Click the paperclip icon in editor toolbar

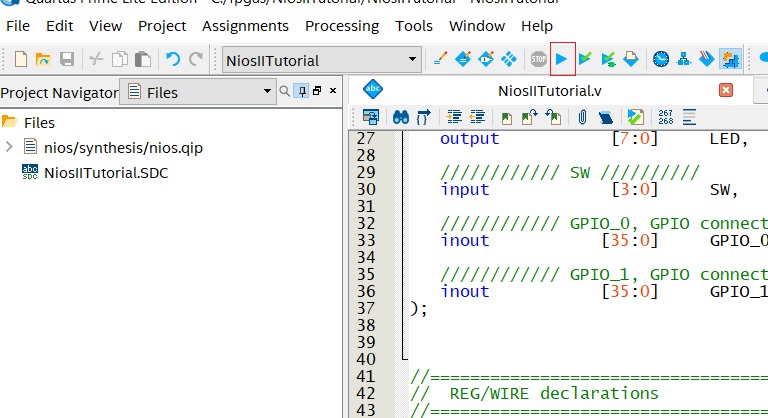(582, 117)
